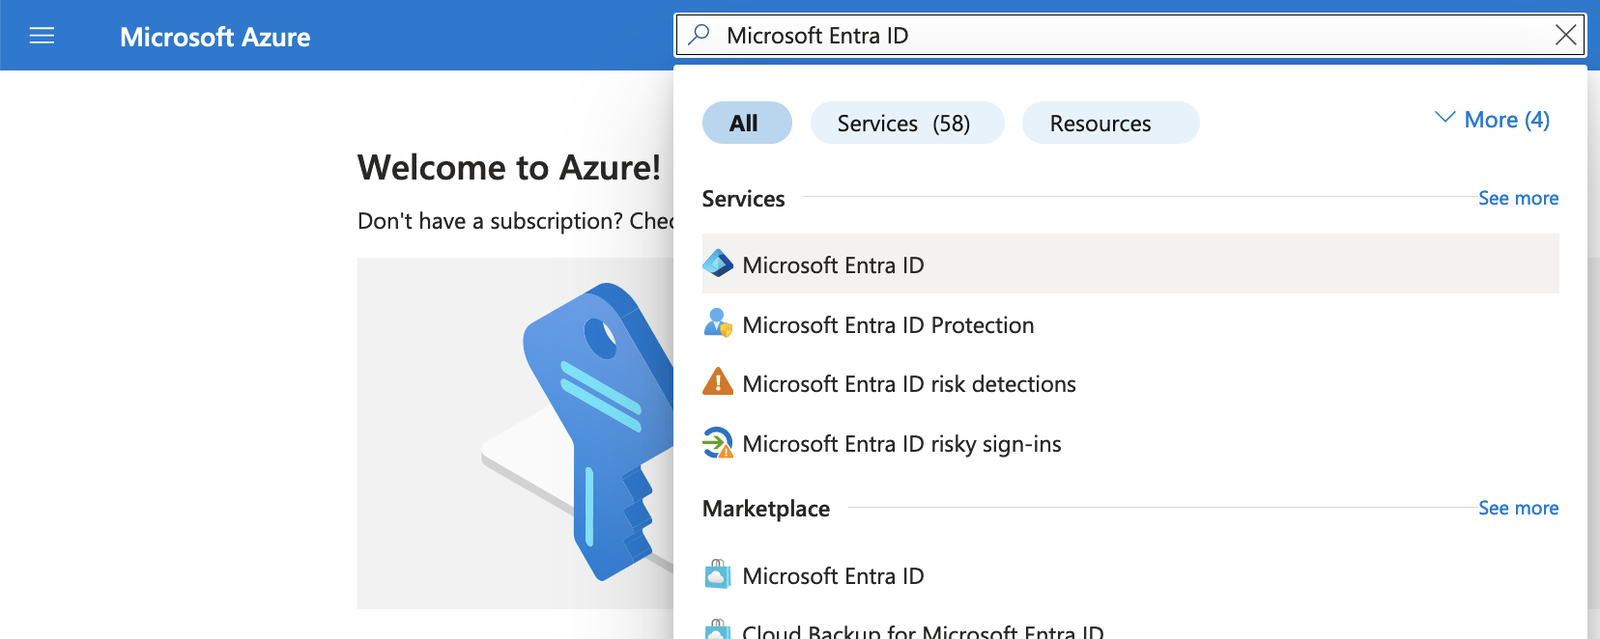Select the Services (58) filter tab
The width and height of the screenshot is (1600, 639).
point(907,123)
